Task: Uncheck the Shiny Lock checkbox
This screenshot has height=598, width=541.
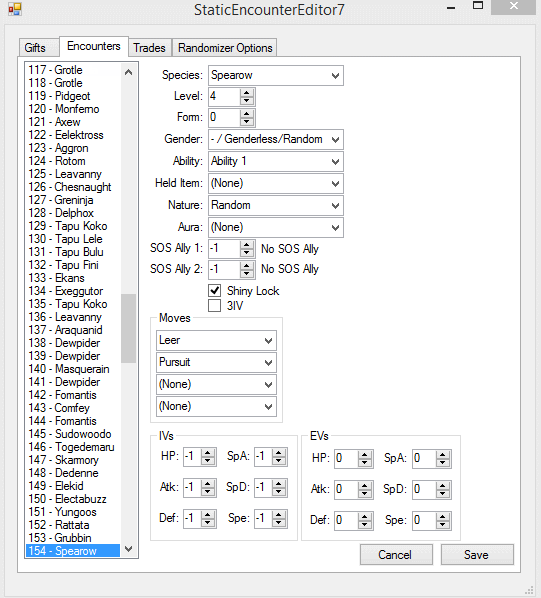Action: click(214, 291)
